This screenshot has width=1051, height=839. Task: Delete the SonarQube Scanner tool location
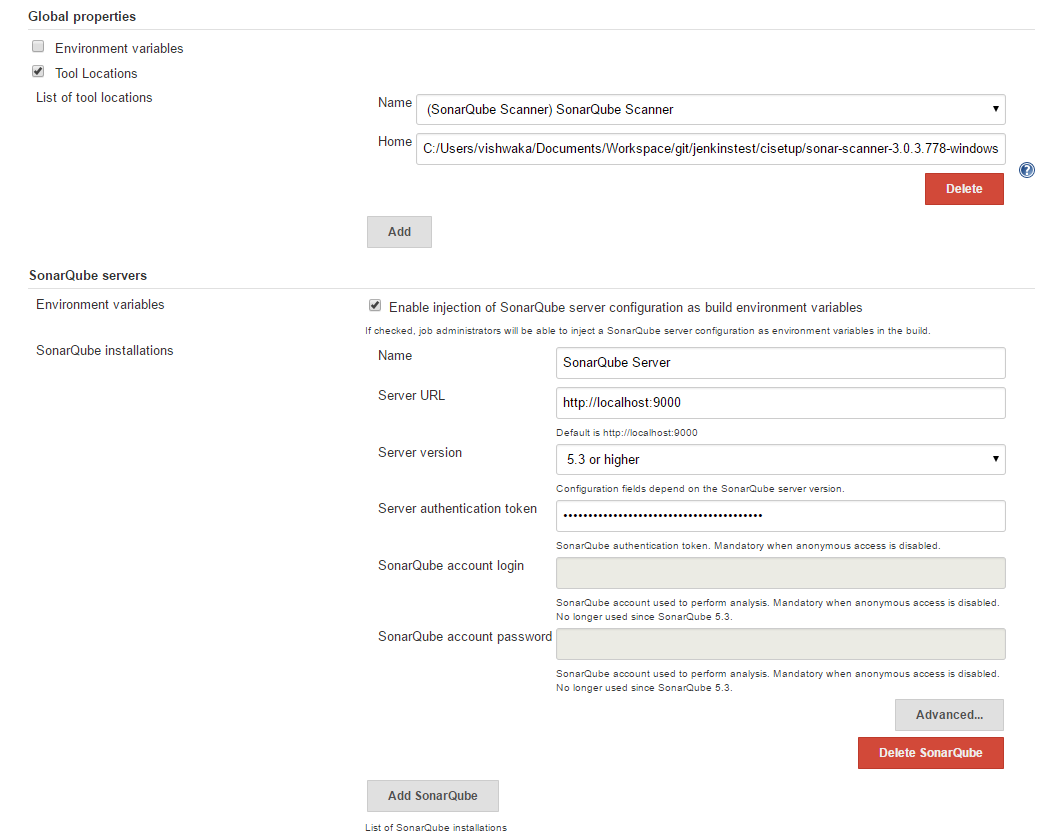click(x=963, y=188)
